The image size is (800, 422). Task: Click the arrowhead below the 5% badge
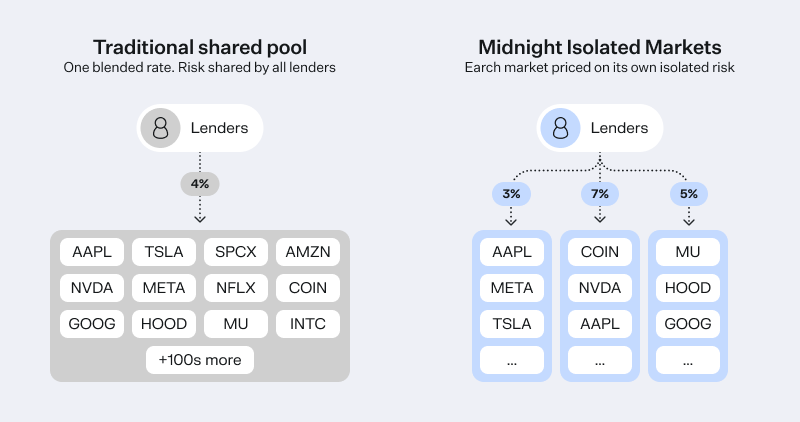(689, 221)
